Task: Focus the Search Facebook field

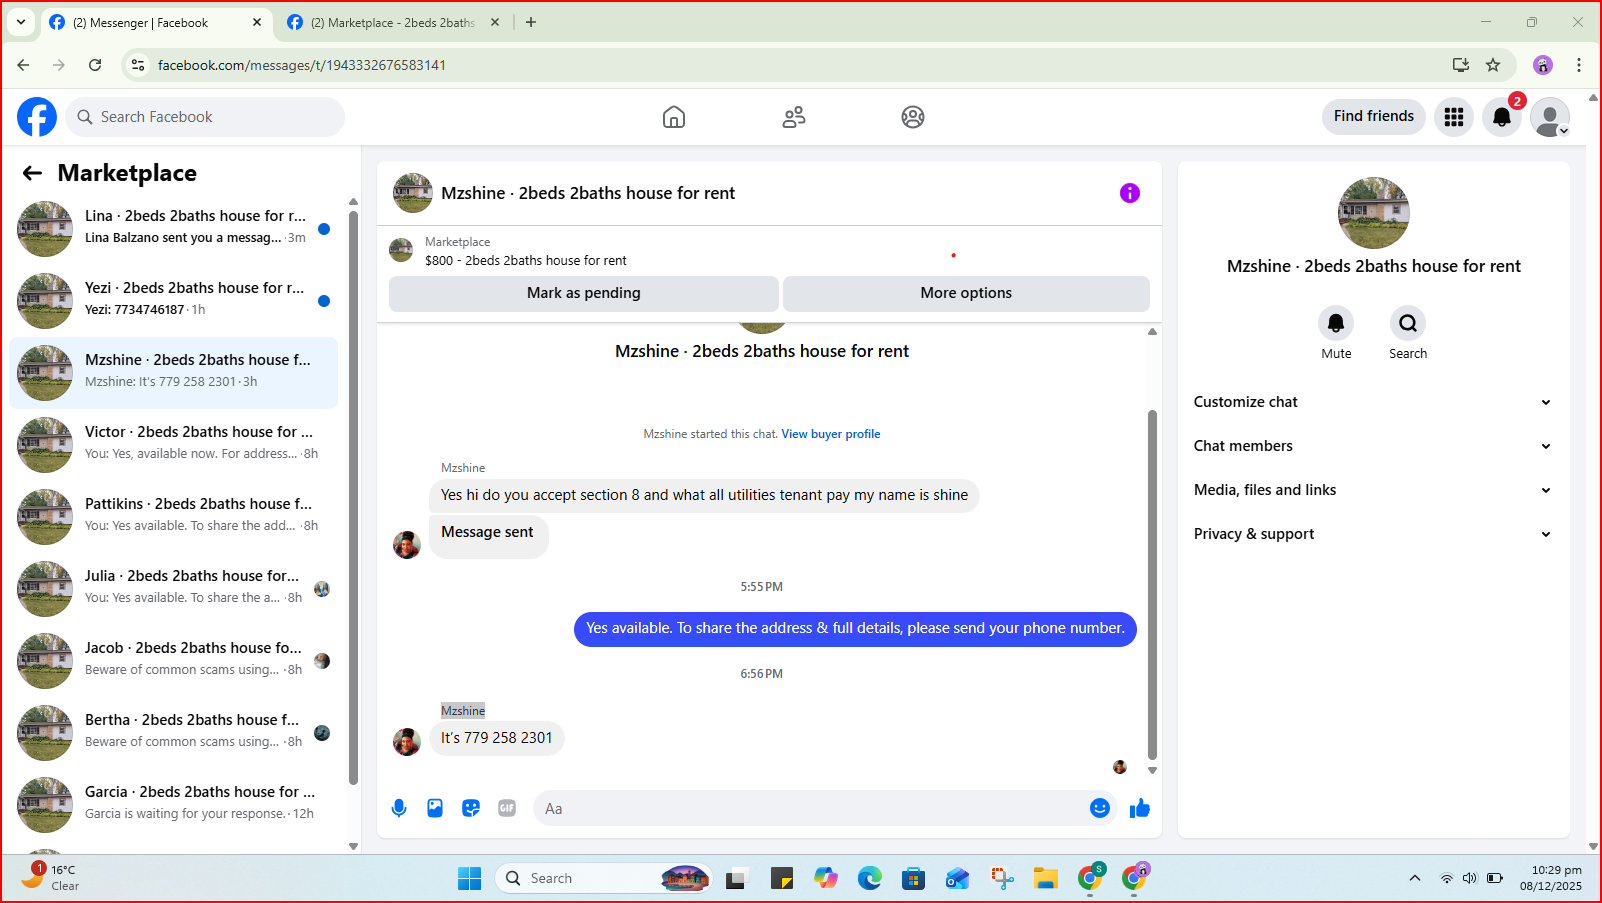Action: point(206,117)
